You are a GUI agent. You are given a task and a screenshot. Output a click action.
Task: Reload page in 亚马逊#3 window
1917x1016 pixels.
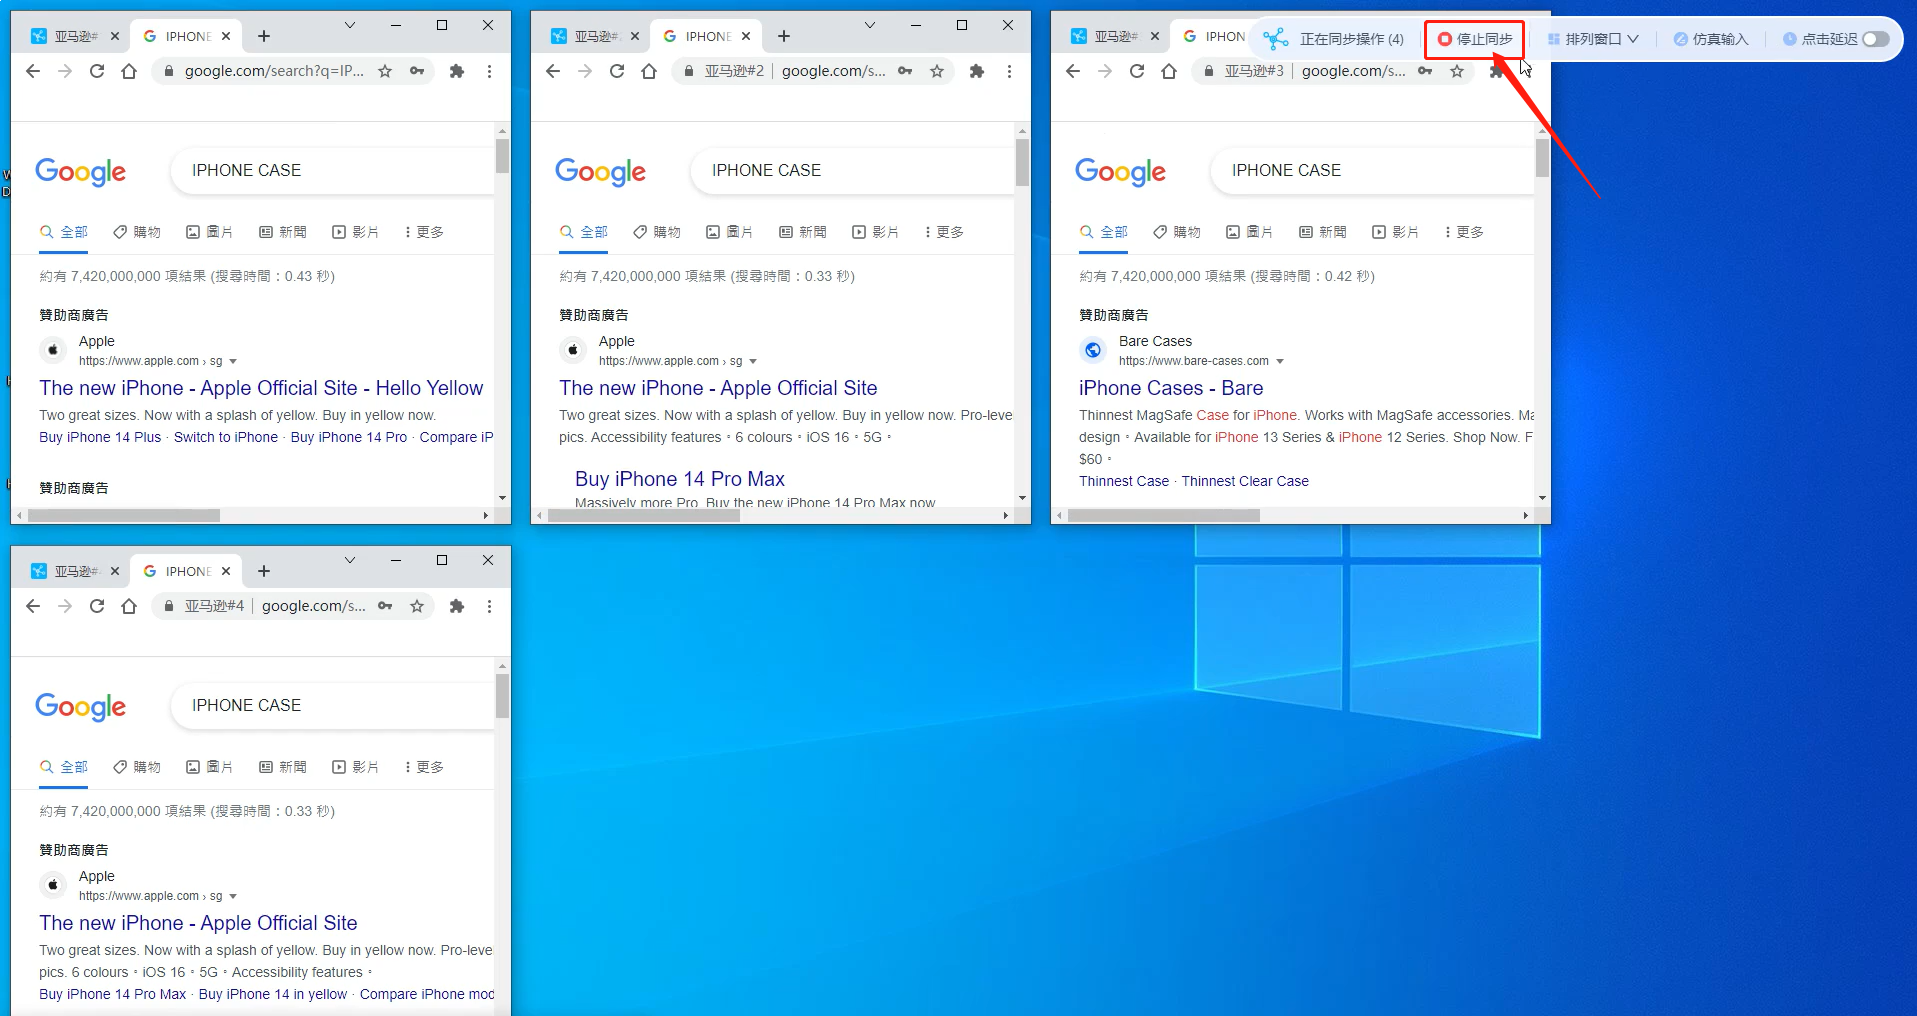coord(1137,71)
